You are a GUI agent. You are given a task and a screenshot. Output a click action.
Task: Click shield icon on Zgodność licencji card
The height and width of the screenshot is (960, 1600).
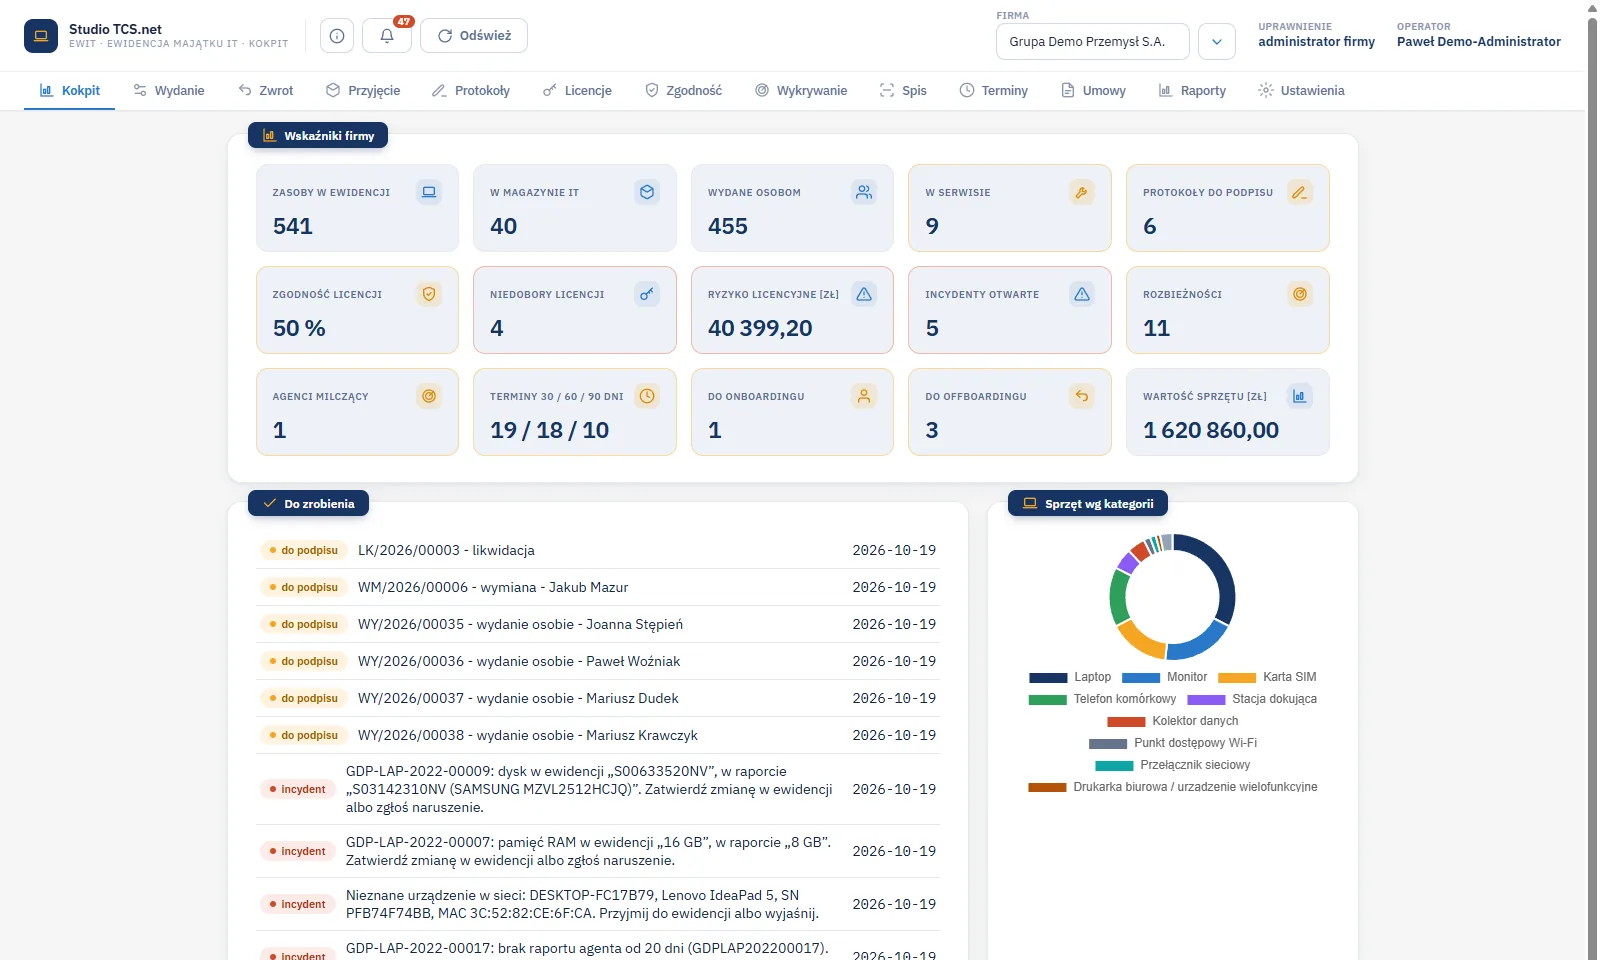pyautogui.click(x=429, y=294)
